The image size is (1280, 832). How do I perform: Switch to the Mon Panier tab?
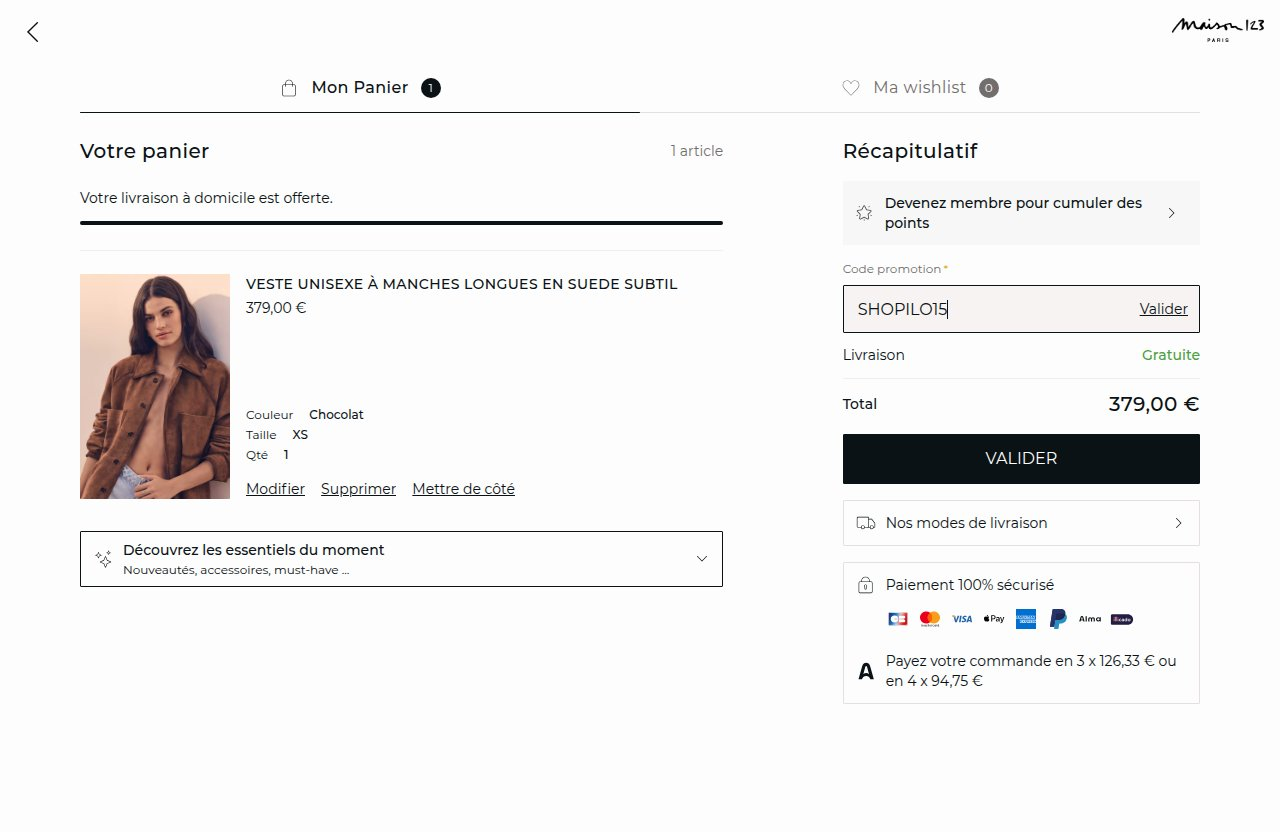tap(360, 88)
